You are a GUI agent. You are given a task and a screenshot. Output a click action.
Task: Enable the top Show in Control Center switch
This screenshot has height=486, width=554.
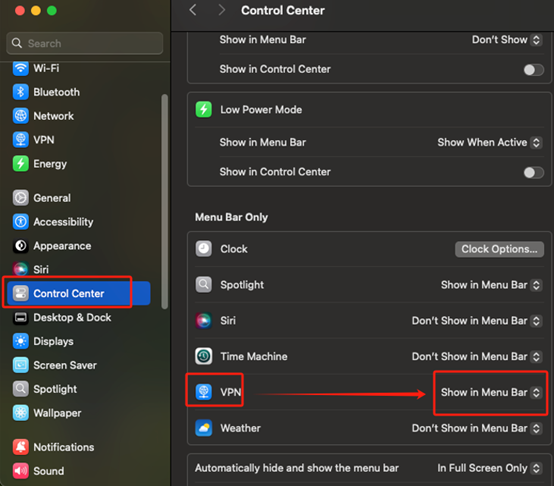pyautogui.click(x=534, y=70)
